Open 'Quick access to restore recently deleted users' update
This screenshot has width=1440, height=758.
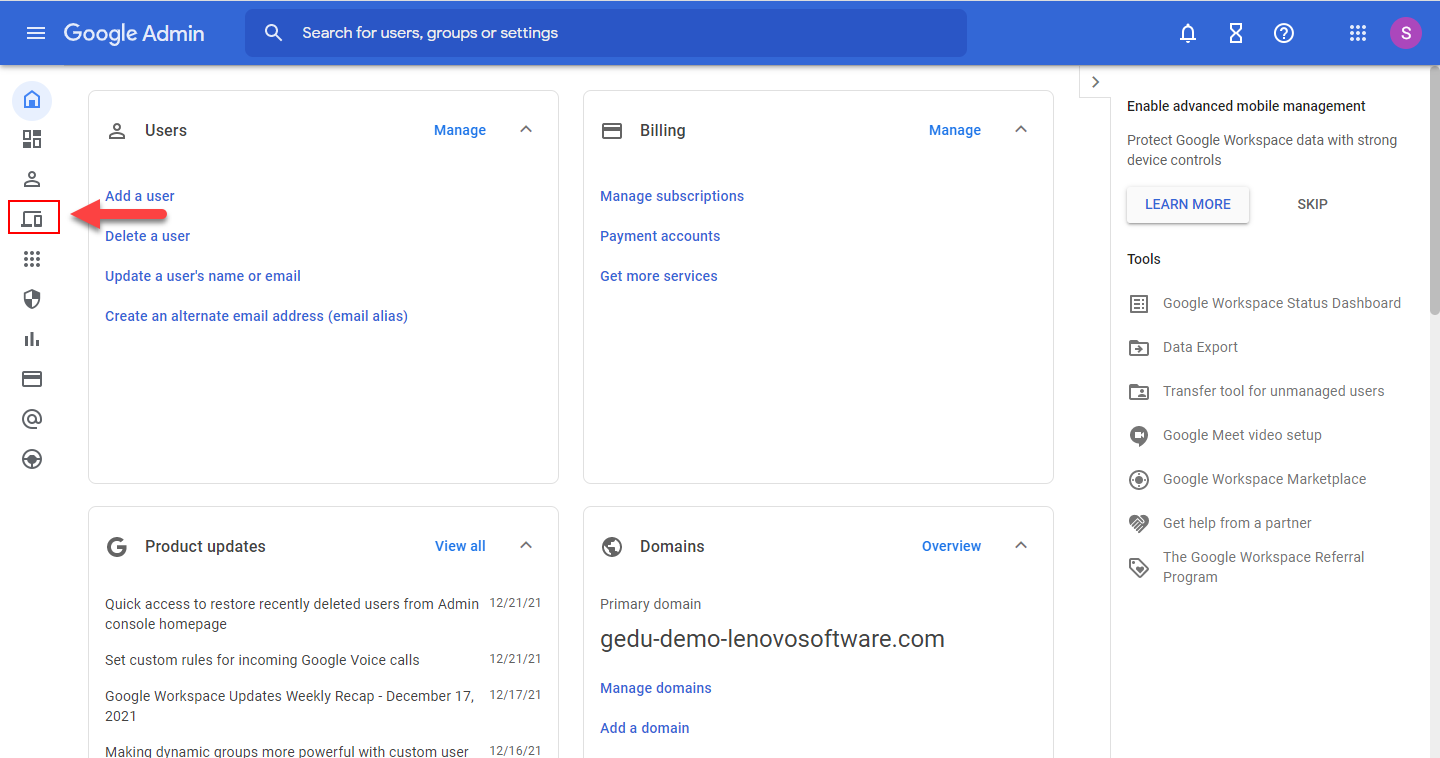(292, 614)
